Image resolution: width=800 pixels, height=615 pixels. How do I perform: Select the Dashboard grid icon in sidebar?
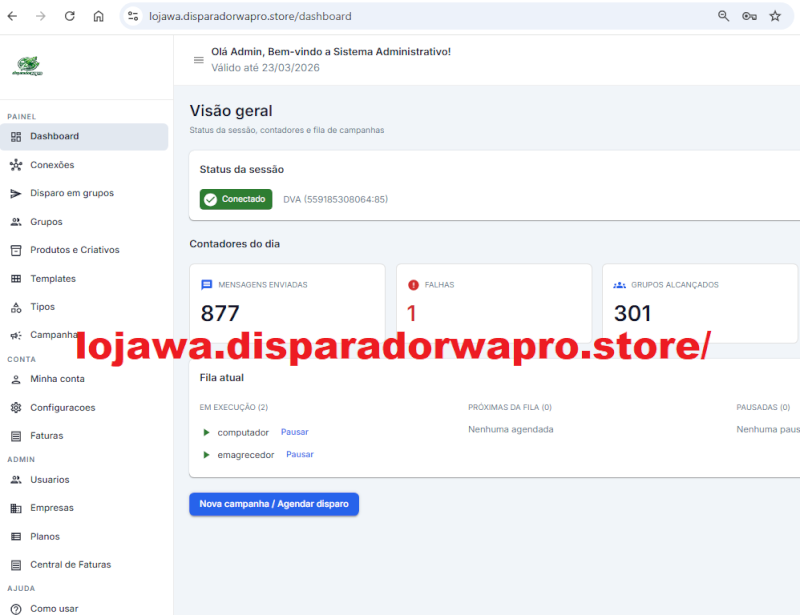click(17, 135)
